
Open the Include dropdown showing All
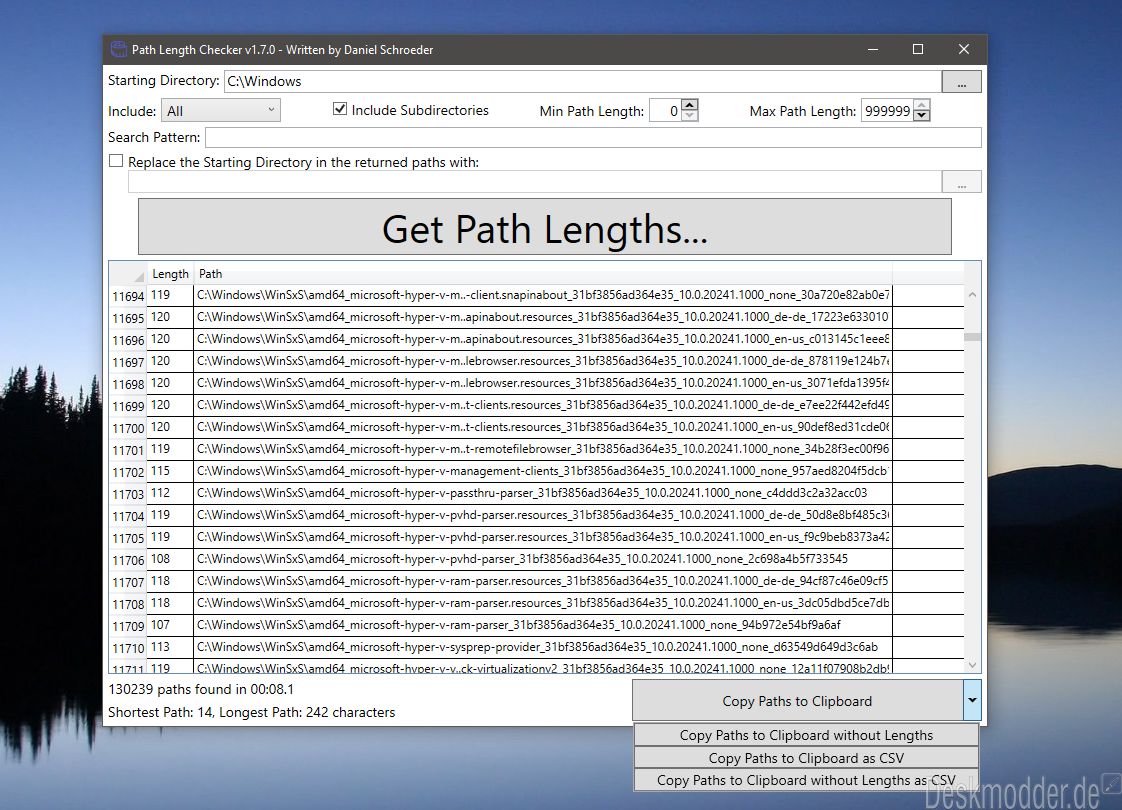coord(221,110)
